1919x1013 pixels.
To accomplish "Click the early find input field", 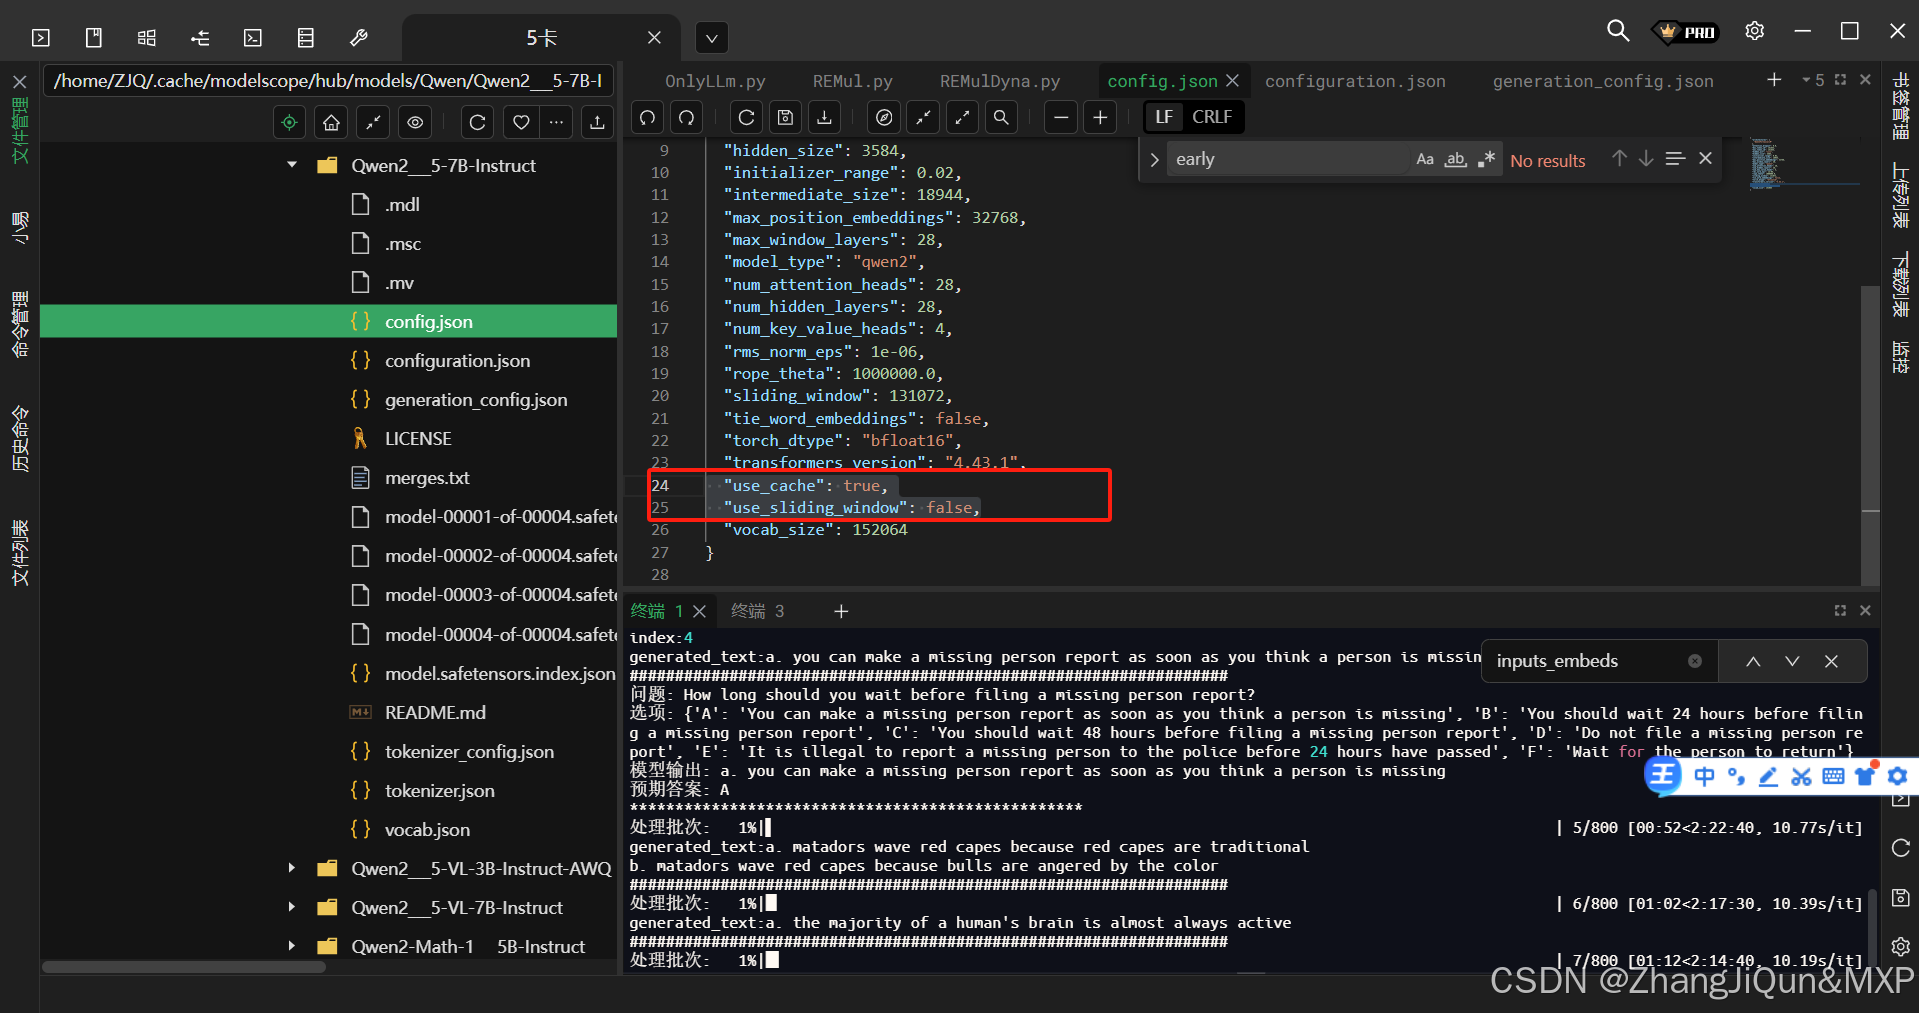I will pyautogui.click(x=1290, y=159).
